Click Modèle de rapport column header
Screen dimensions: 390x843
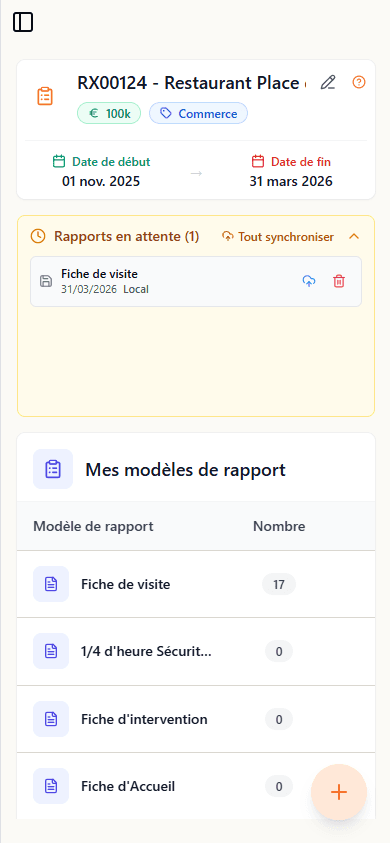click(93, 526)
